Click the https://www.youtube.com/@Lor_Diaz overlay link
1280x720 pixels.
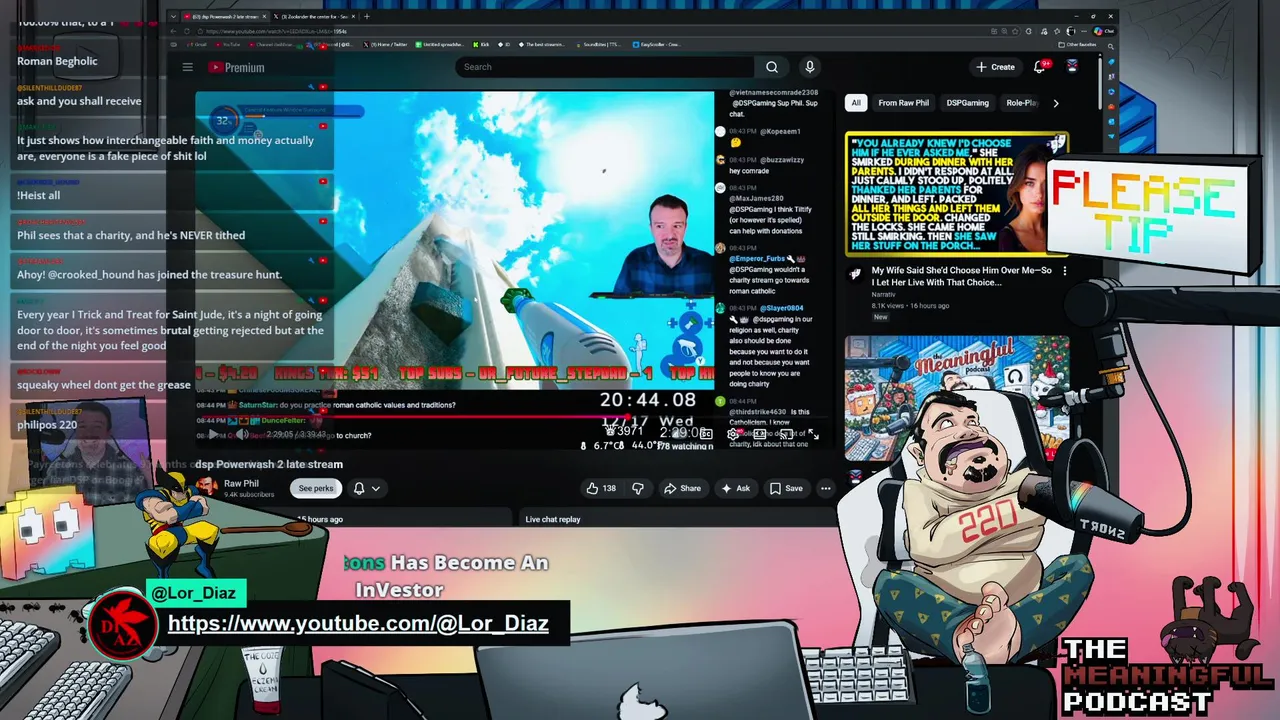click(358, 623)
